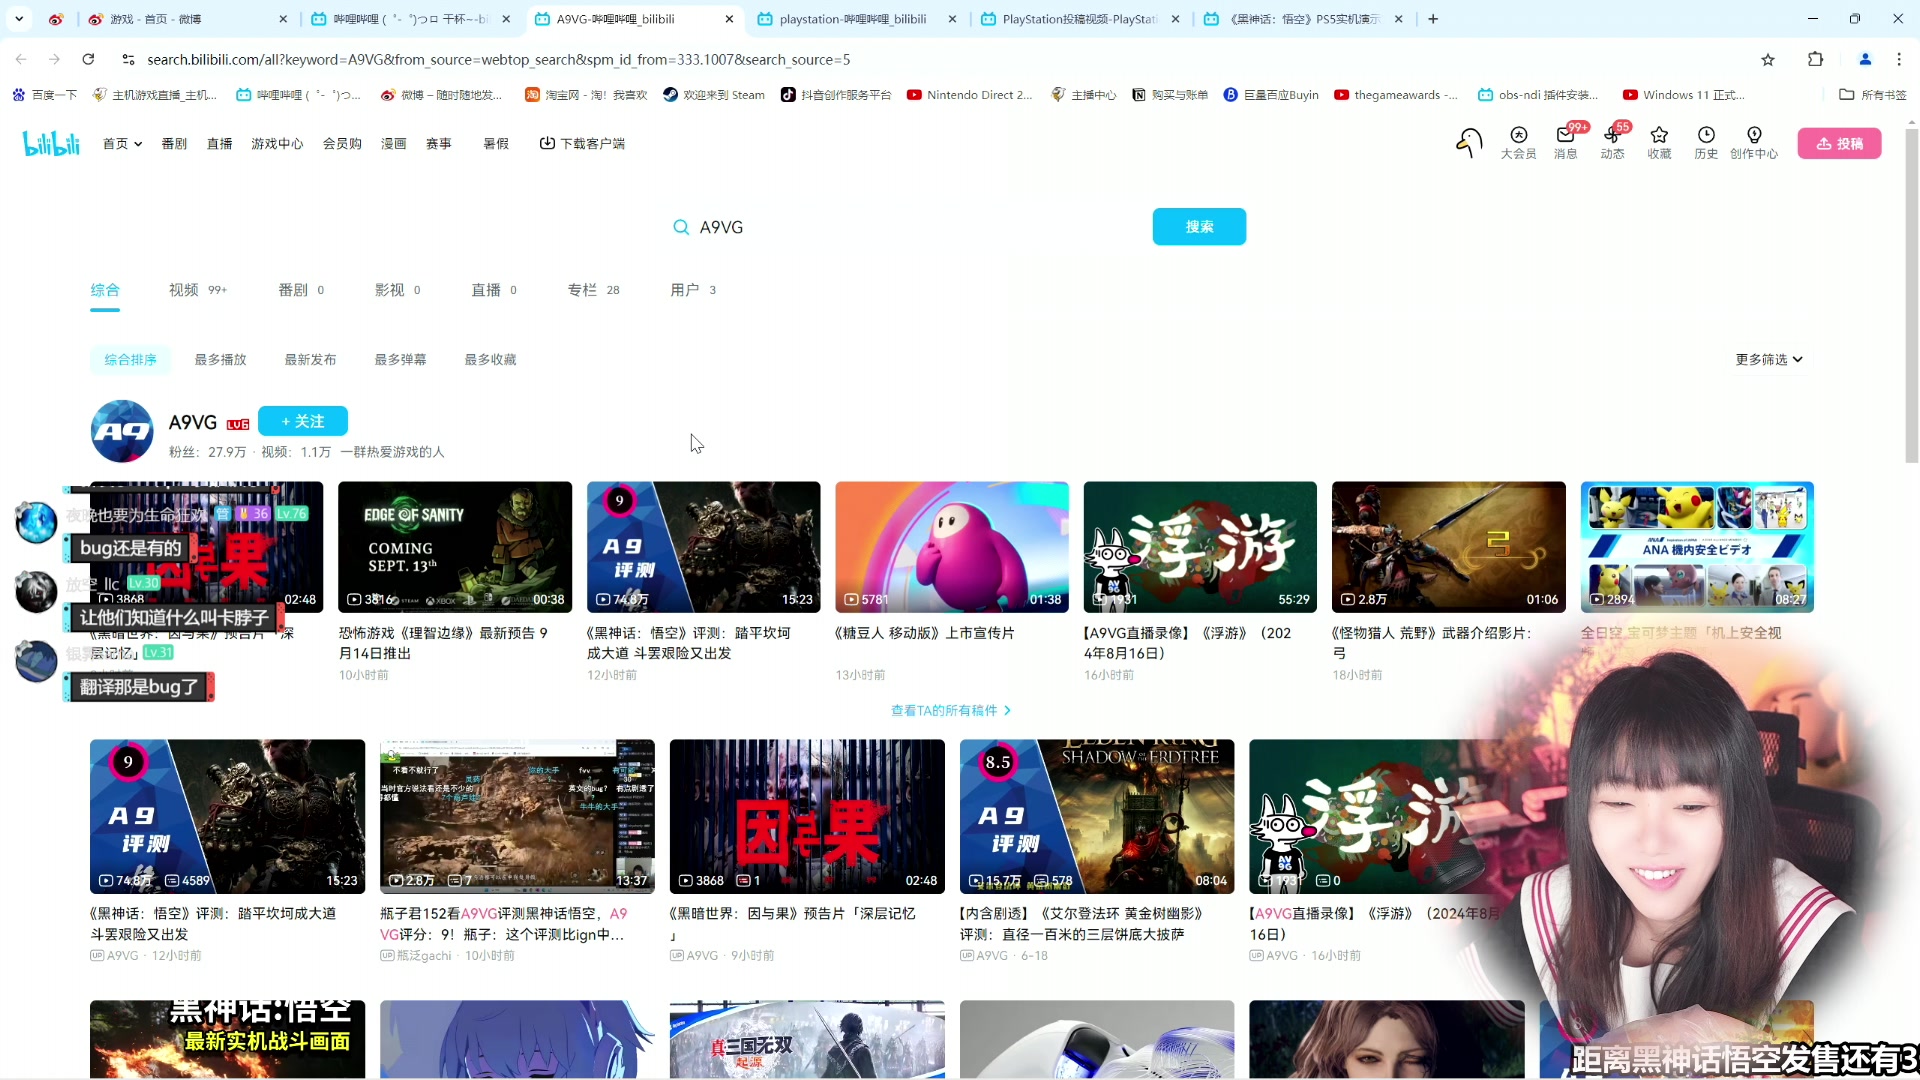The height and width of the screenshot is (1080, 1920).
Task: Open the 黑神话悟空评测 video thumbnail
Action: (x=703, y=546)
